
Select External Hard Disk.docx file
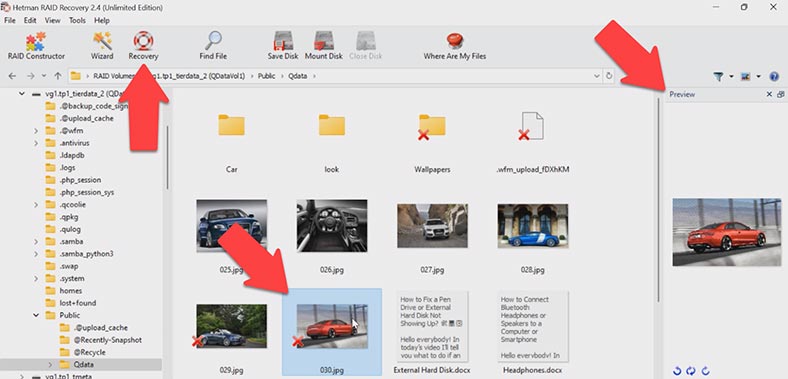[432, 327]
